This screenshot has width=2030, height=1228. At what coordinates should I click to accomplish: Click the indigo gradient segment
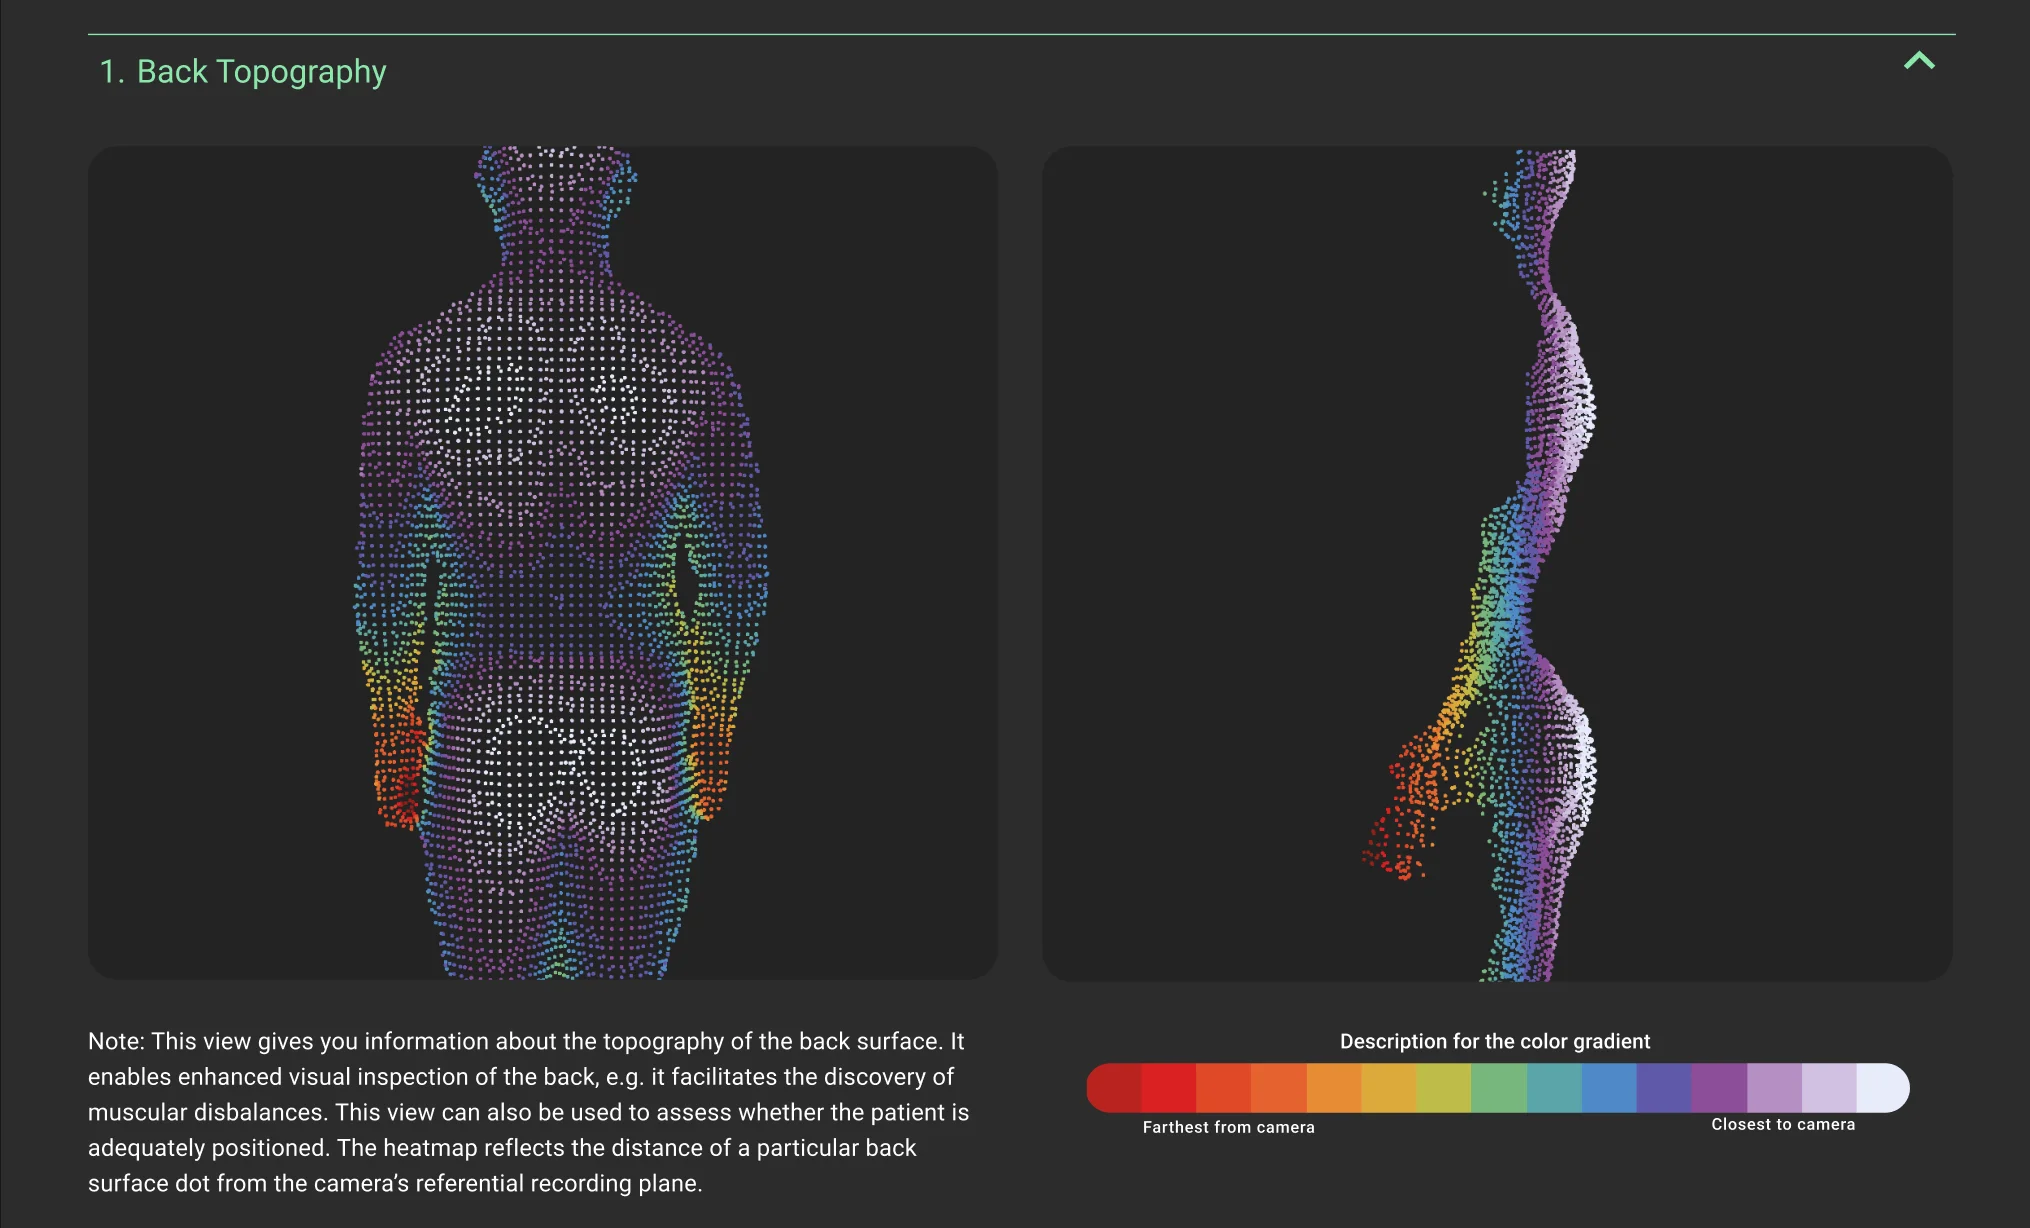tap(1664, 1088)
